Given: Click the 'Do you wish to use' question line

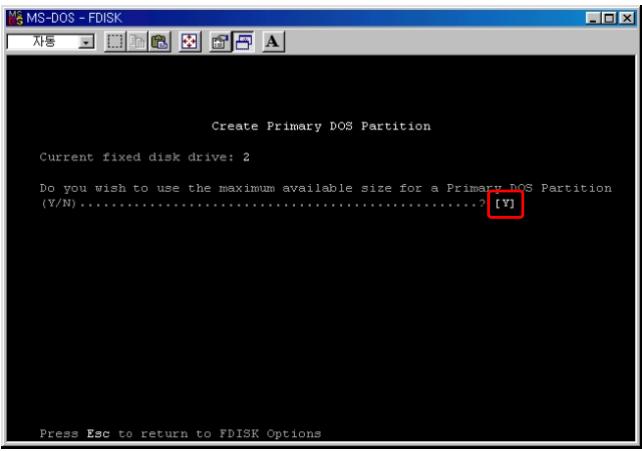Looking at the screenshot, I should click(326, 188).
